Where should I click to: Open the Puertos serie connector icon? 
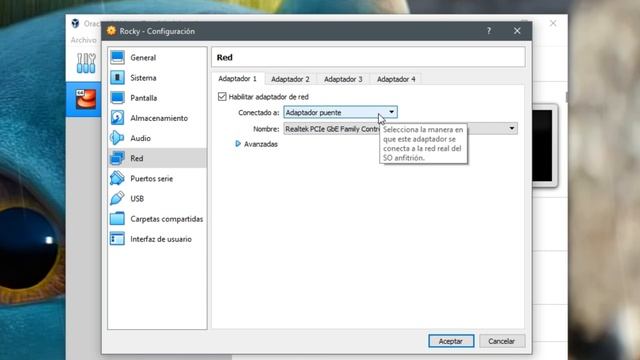[x=117, y=178]
